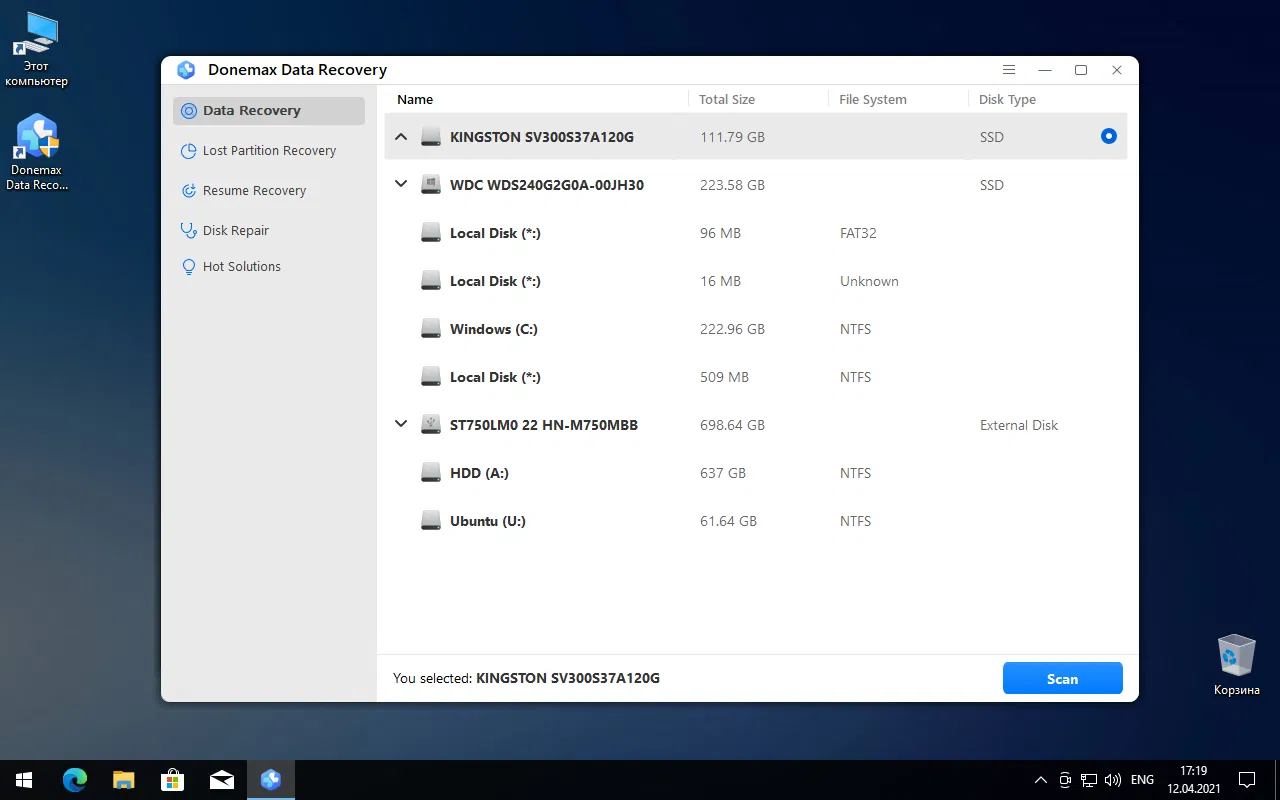Click the clock in the system tray
This screenshot has width=1280, height=800.
tap(1192, 780)
